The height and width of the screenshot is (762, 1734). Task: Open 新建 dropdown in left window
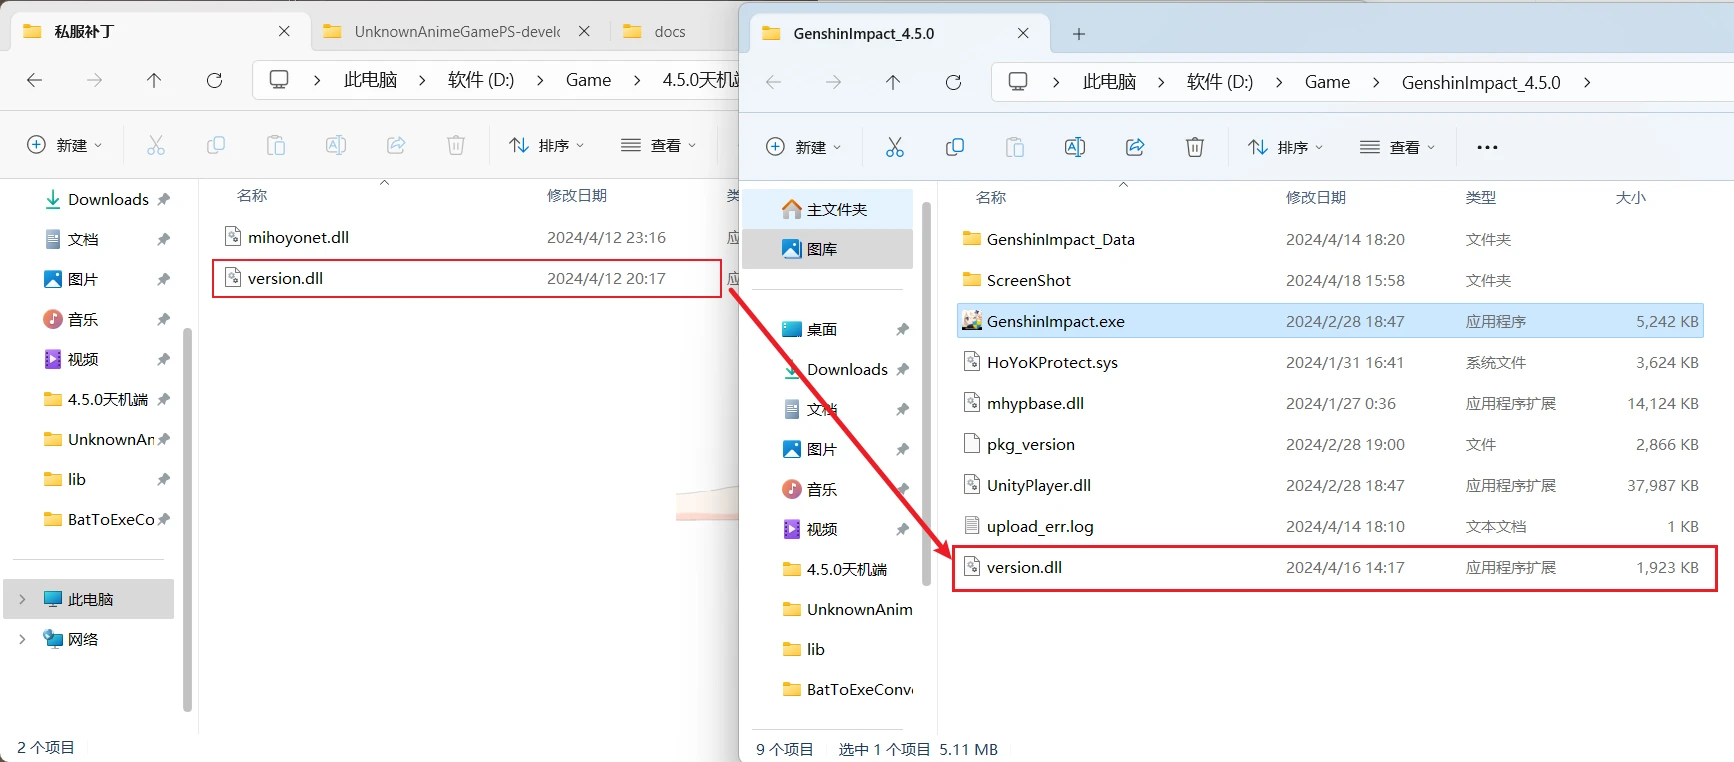(x=65, y=145)
